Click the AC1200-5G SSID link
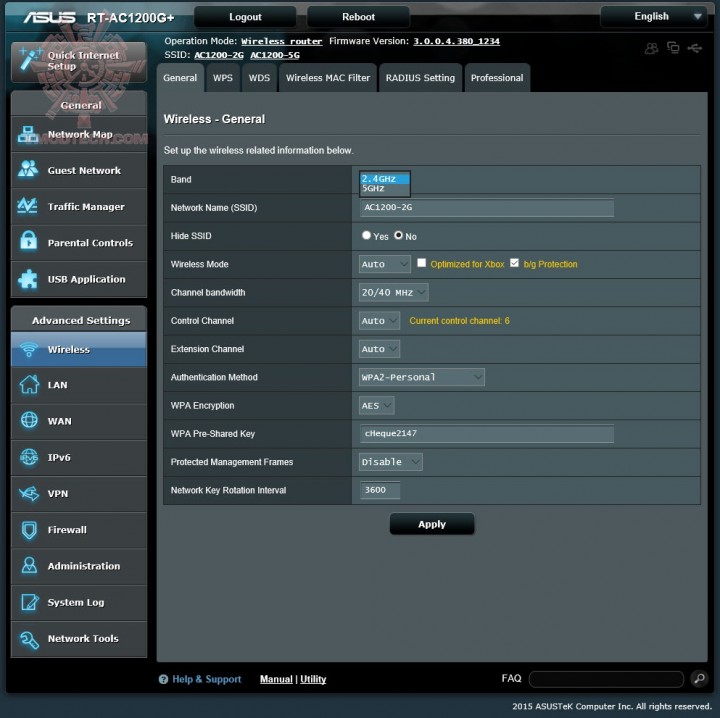Viewport: 720px width, 718px height. (x=275, y=55)
